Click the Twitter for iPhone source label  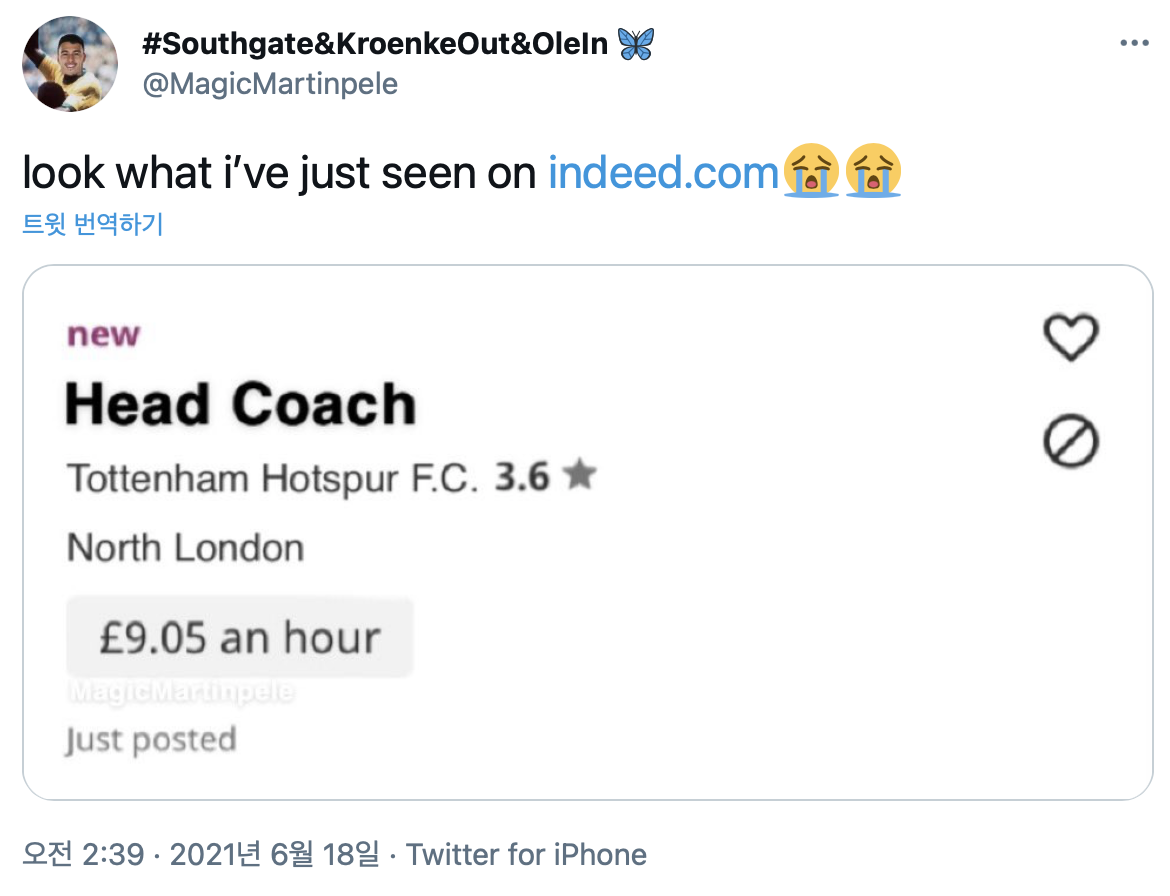pos(526,855)
